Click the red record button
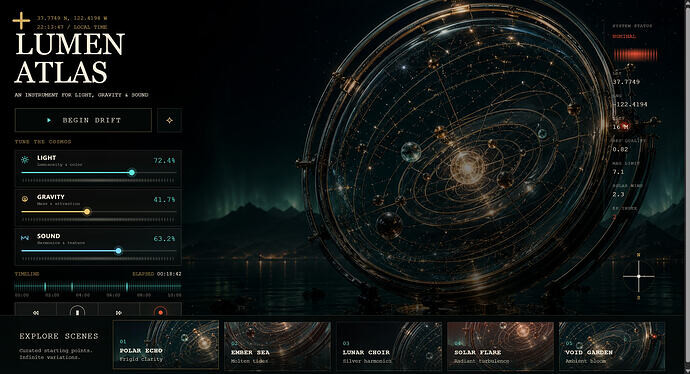 pyautogui.click(x=161, y=310)
